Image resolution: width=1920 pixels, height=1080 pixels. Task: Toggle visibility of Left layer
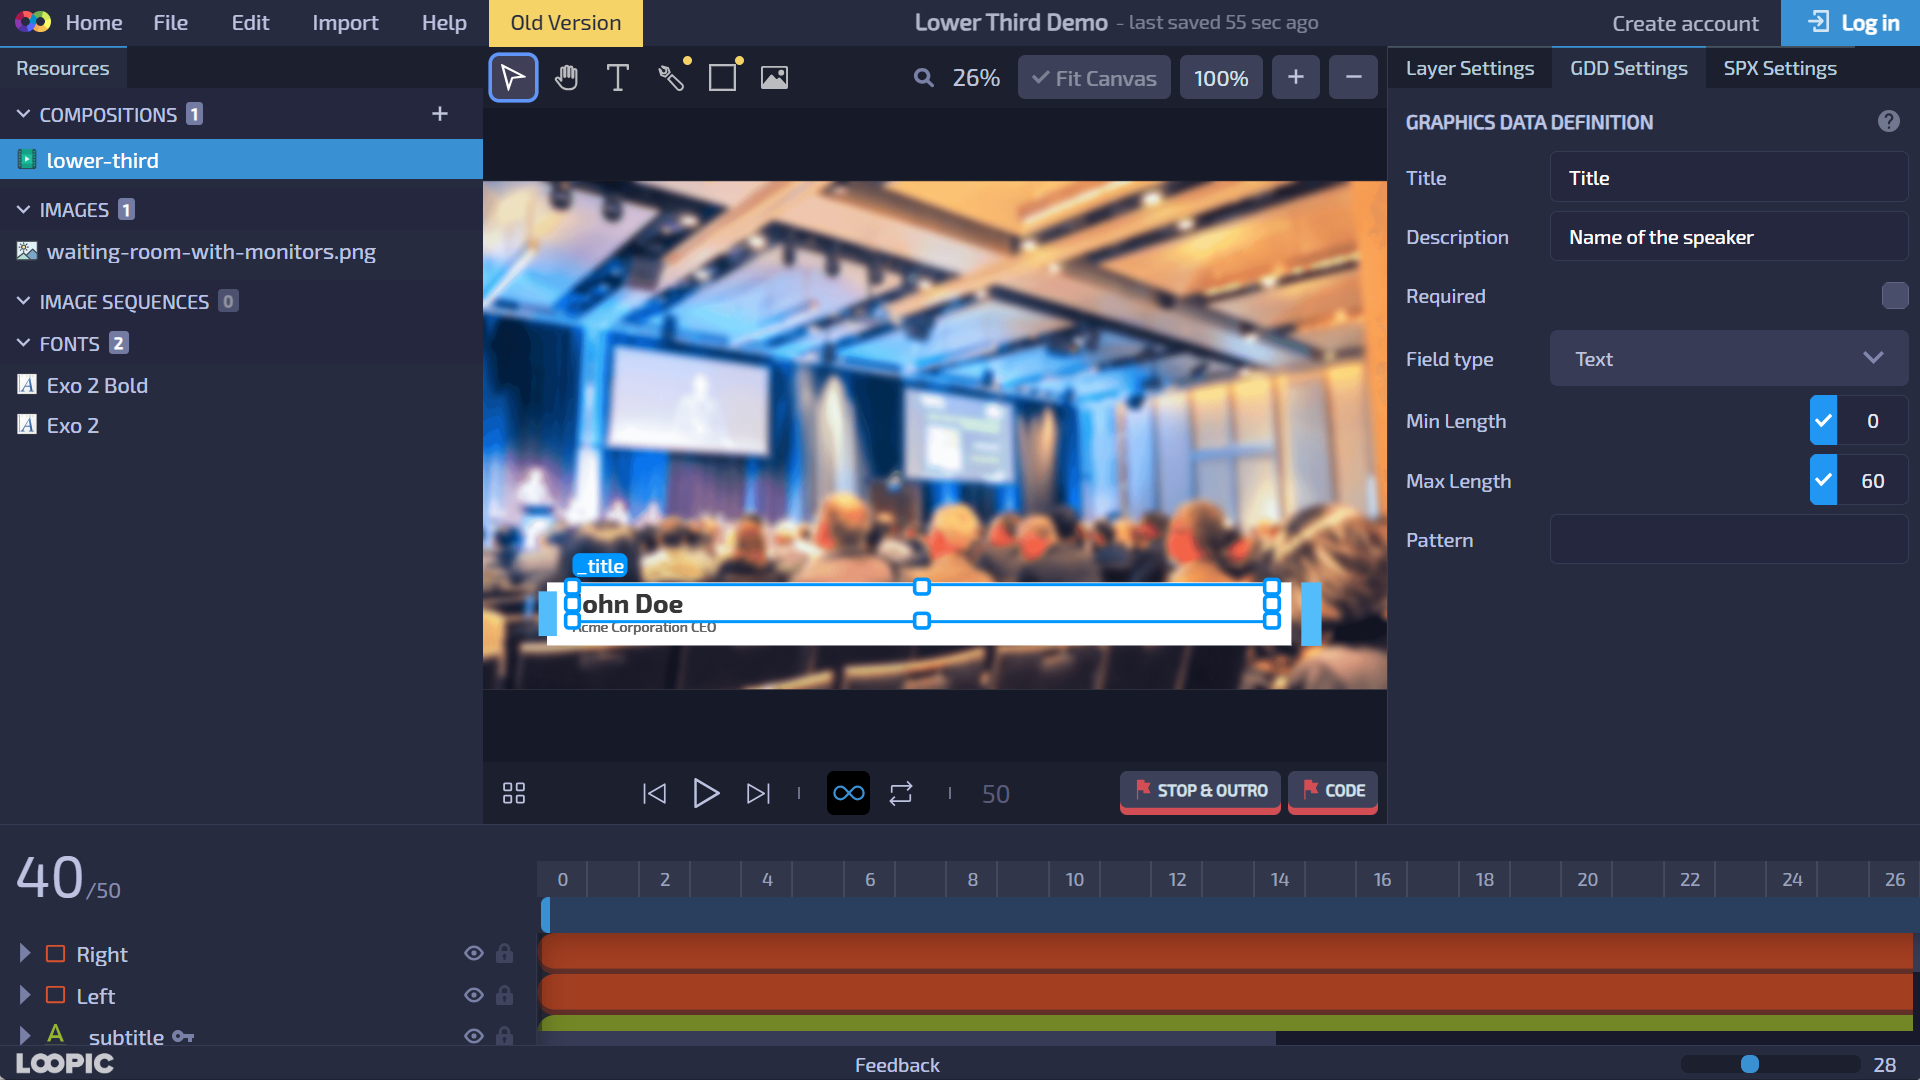(472, 996)
